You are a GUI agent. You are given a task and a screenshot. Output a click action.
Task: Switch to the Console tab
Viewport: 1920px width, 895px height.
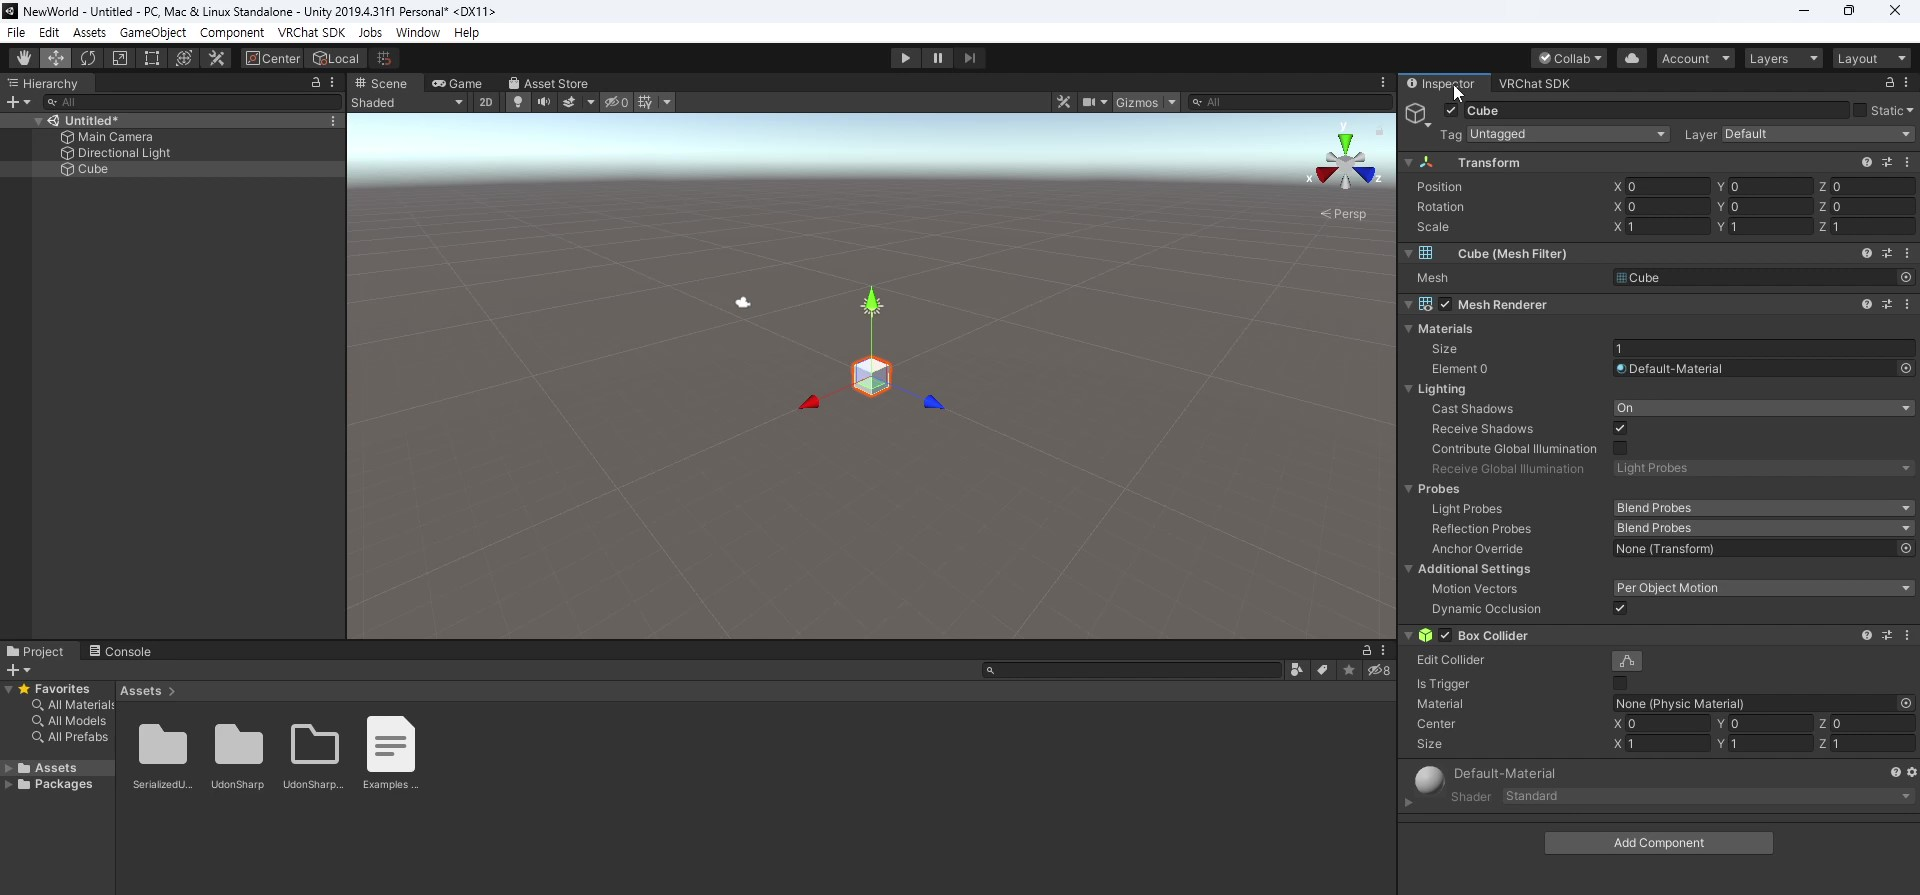tap(120, 651)
